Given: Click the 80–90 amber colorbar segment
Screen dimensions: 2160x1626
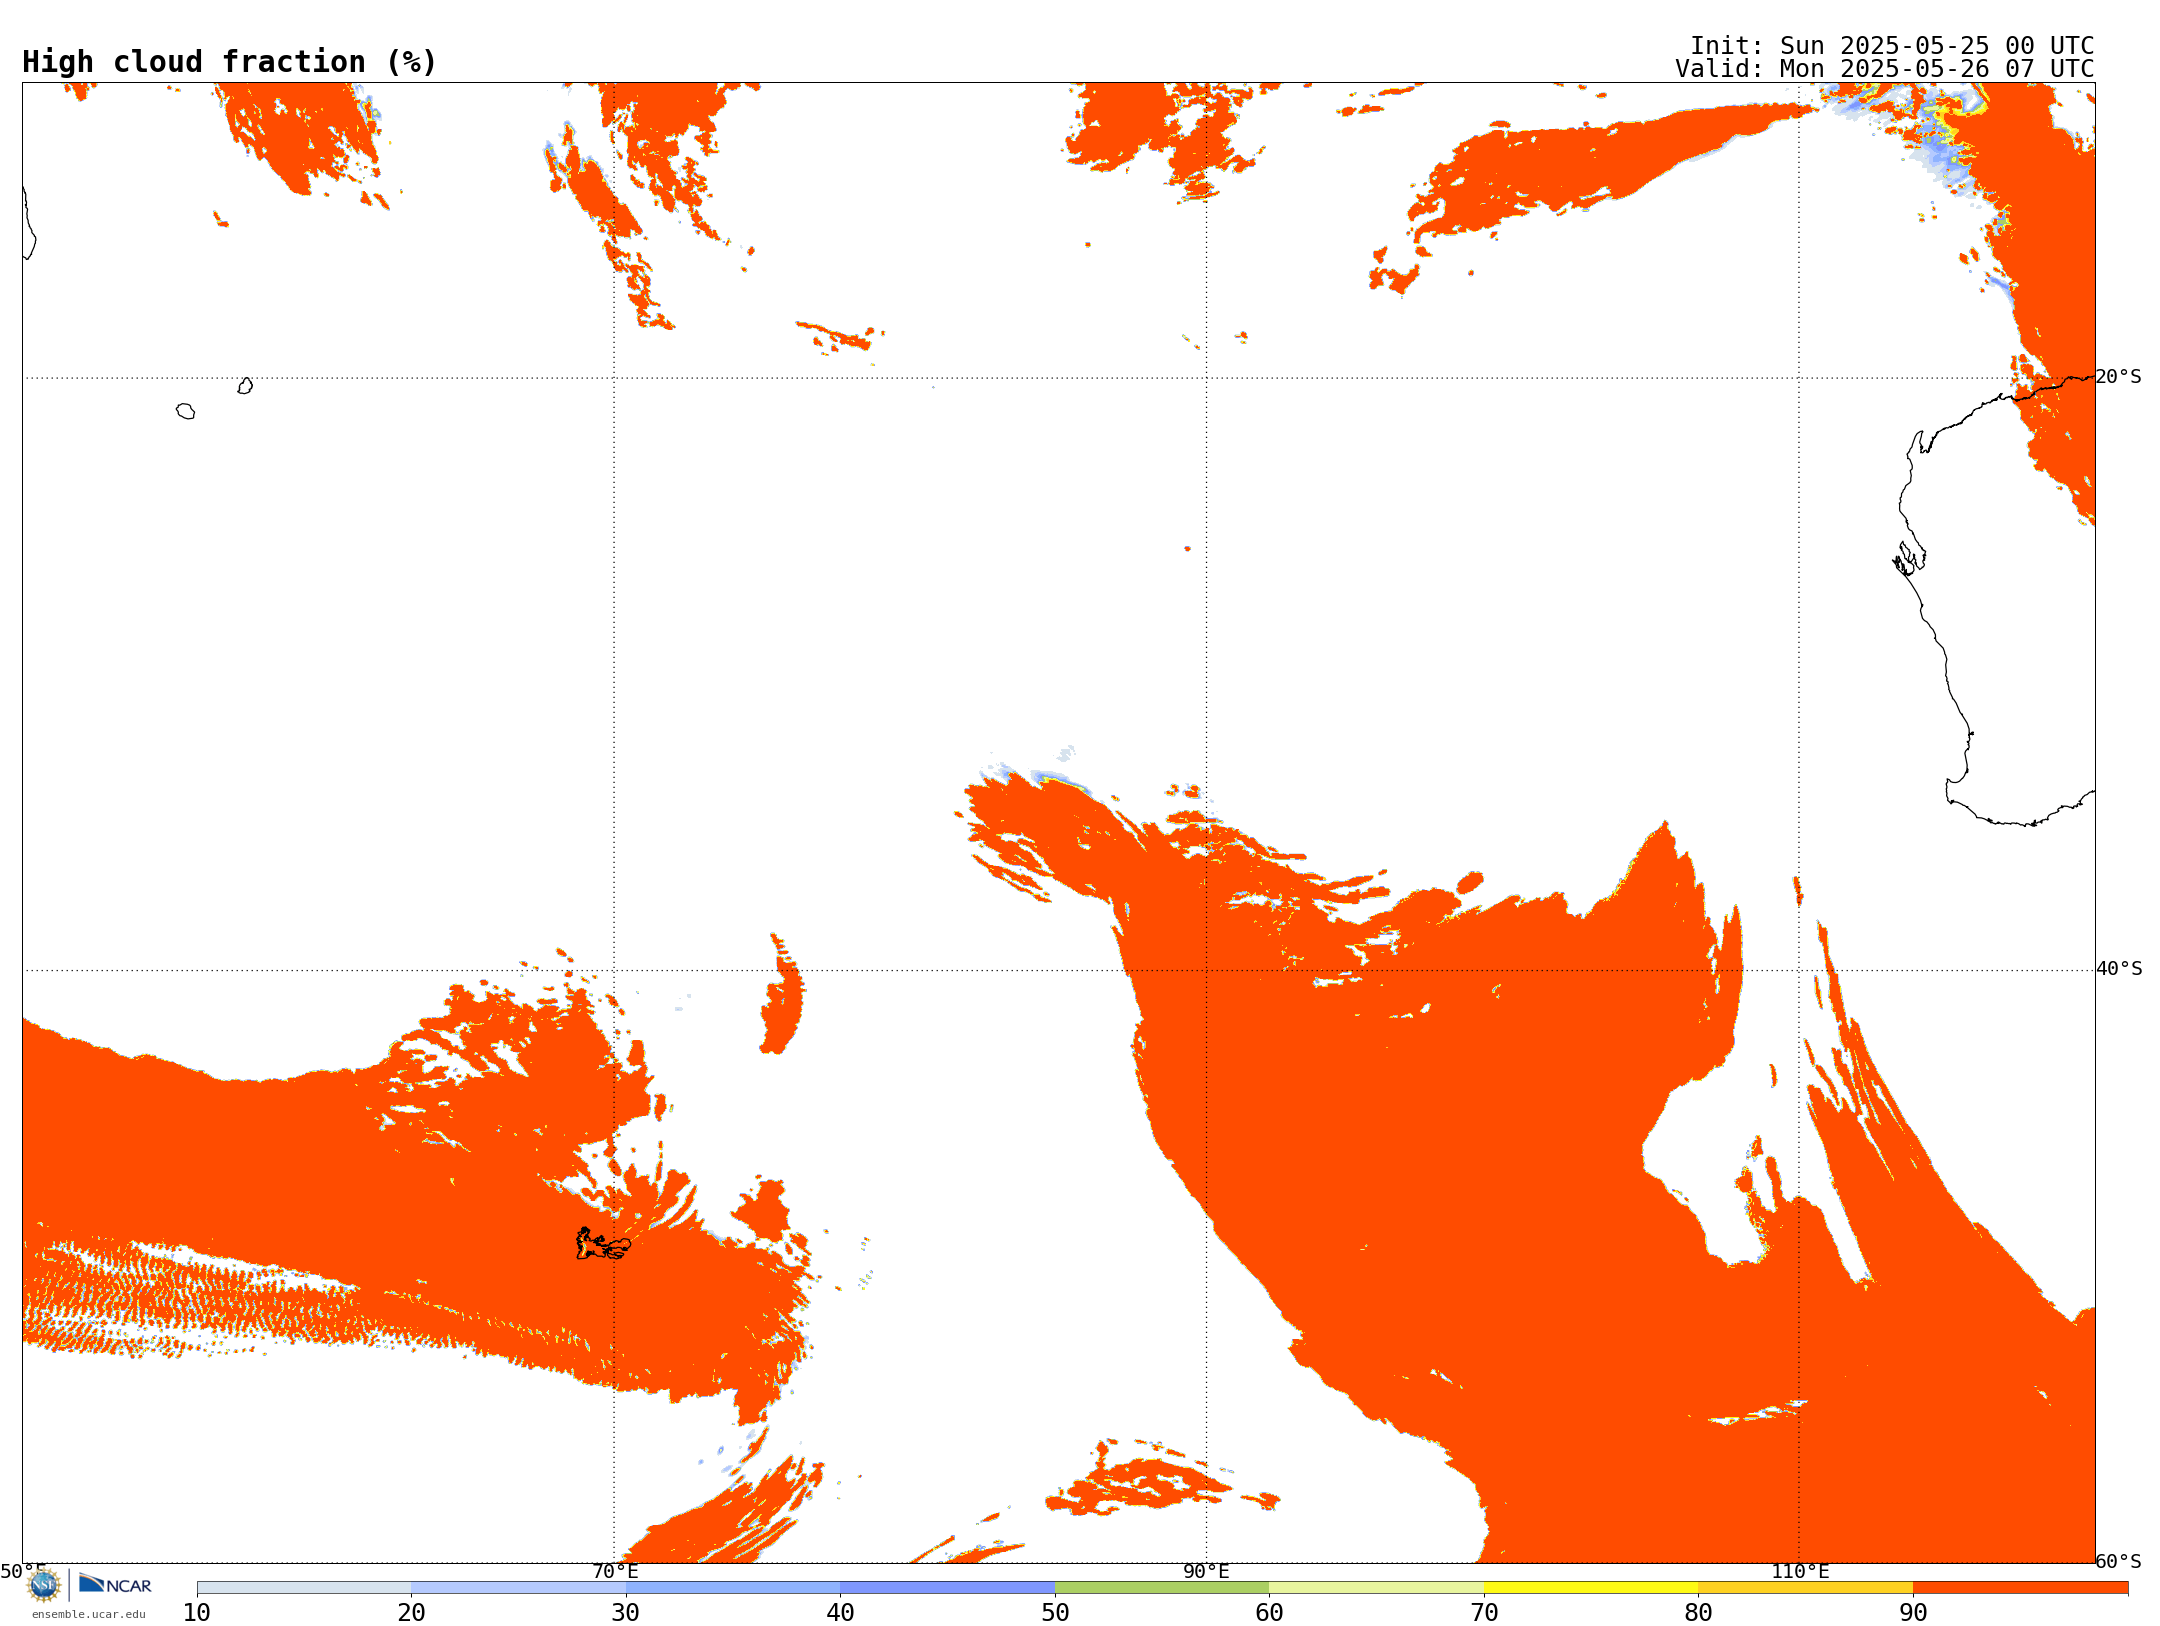Looking at the screenshot, I should 1805,1588.
